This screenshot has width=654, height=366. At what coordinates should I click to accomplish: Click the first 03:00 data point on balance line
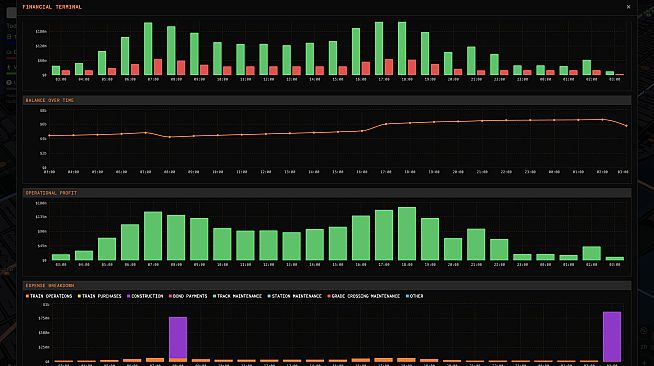coord(49,135)
